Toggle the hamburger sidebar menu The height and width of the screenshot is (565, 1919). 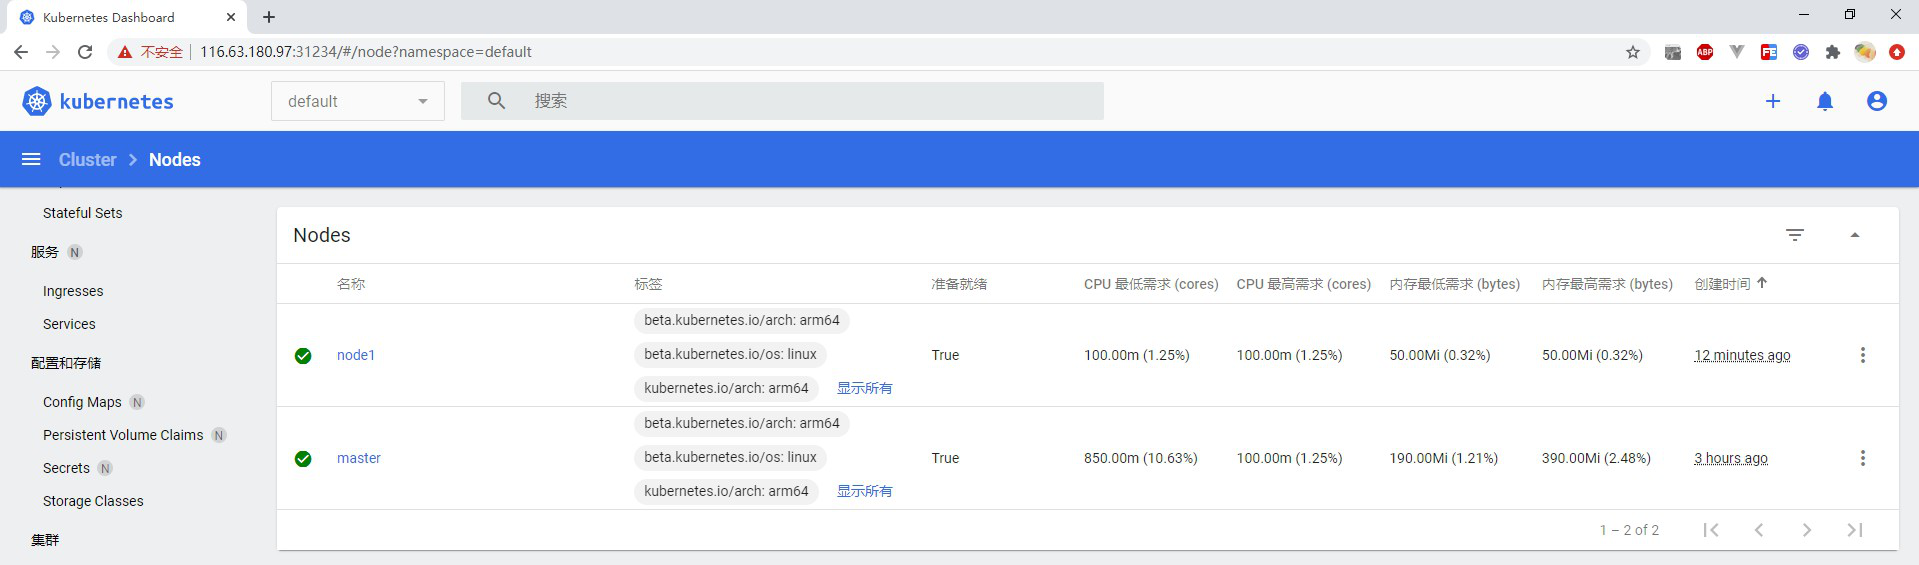point(31,159)
